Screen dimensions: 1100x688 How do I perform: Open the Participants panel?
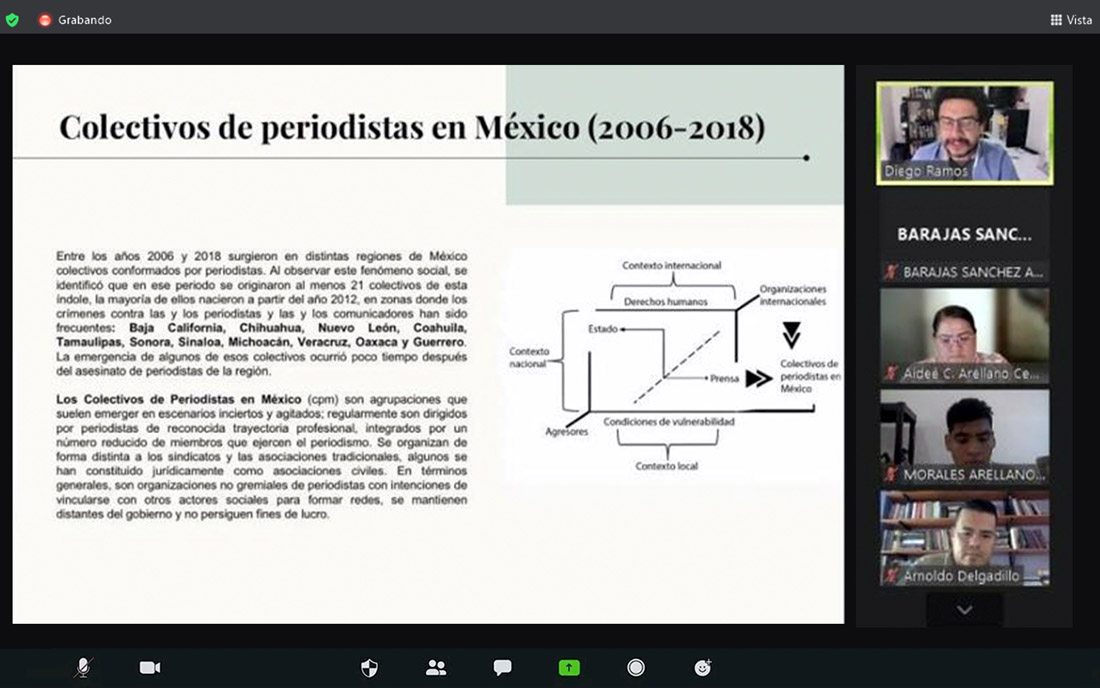[x=436, y=668]
